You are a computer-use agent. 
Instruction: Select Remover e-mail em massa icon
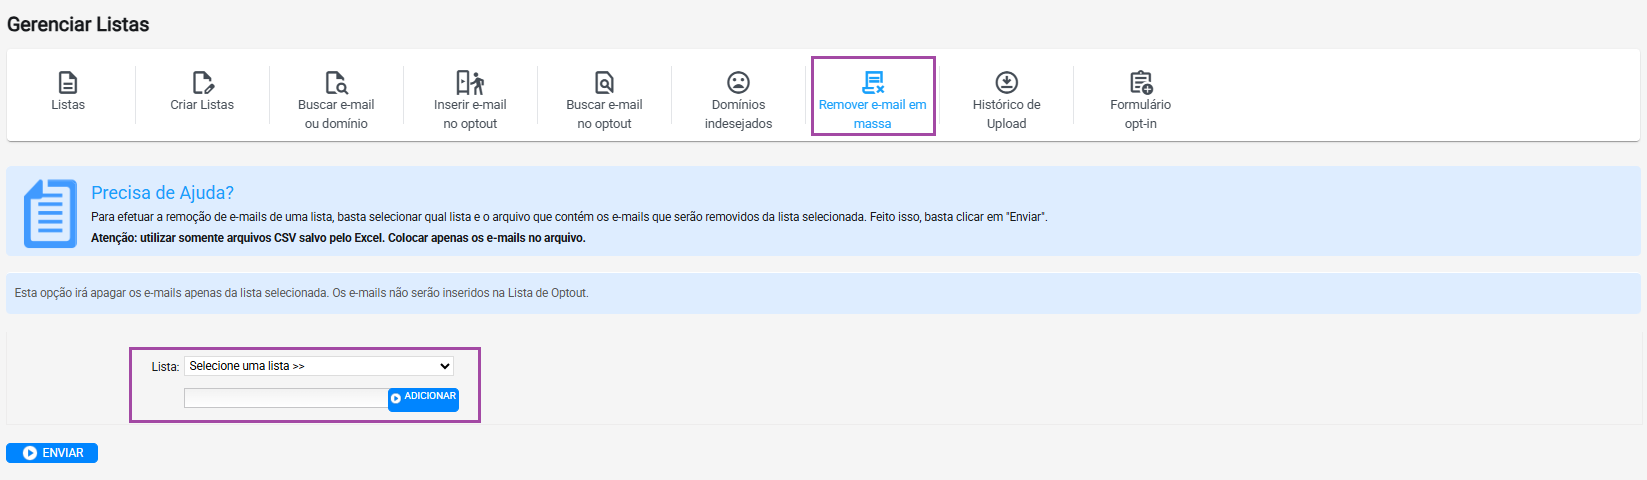point(873,82)
